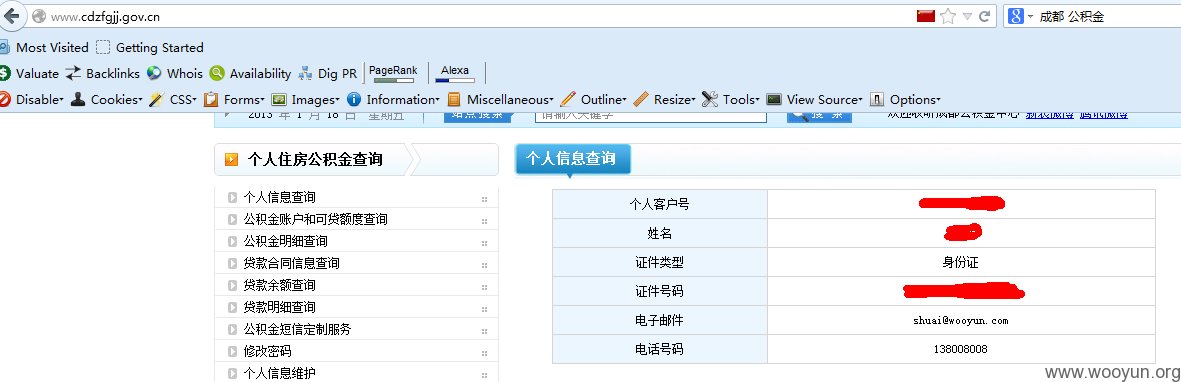Click the red flag icon in address bar
The width and height of the screenshot is (1181, 382).
click(x=926, y=16)
